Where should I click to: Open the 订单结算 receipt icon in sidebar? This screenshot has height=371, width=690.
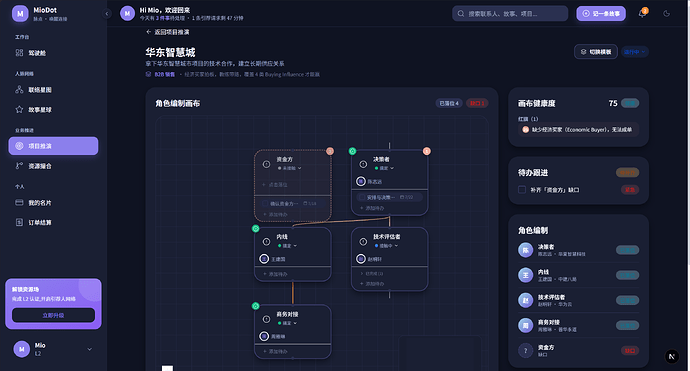click(19, 223)
